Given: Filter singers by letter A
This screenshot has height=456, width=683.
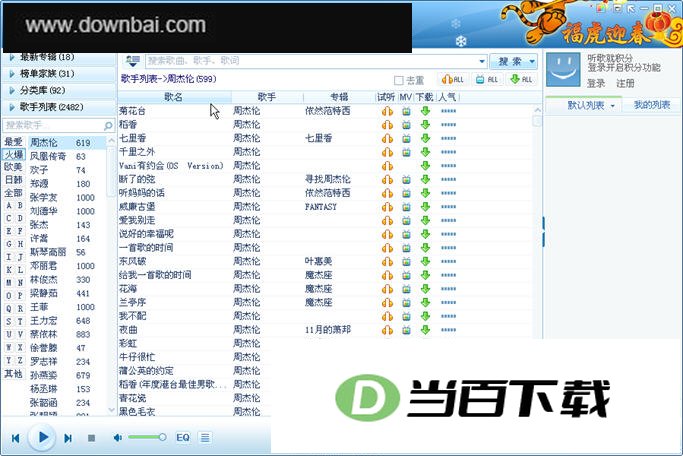Looking at the screenshot, I should [x=9, y=205].
